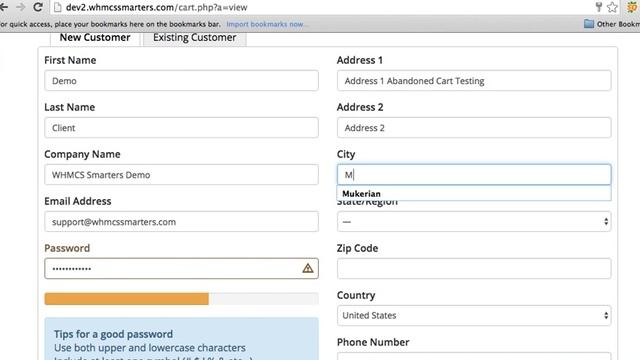Viewport: 640px width, 360px height.
Task: Click the Import bookmarks now link
Action: (265, 24)
